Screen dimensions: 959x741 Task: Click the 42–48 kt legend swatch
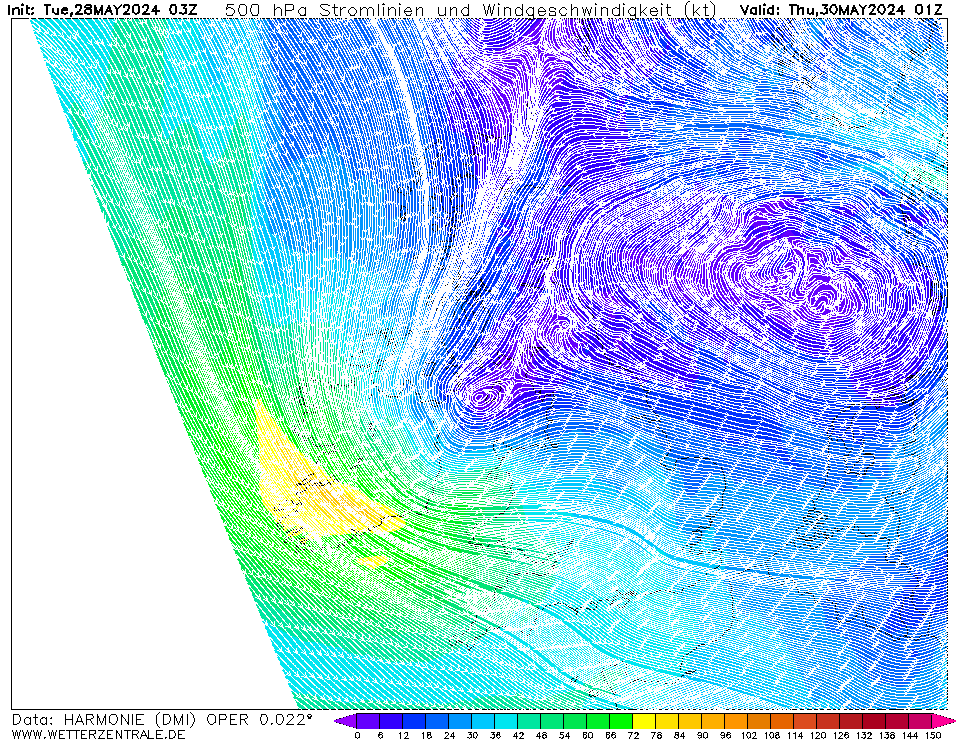pyautogui.click(x=530, y=721)
